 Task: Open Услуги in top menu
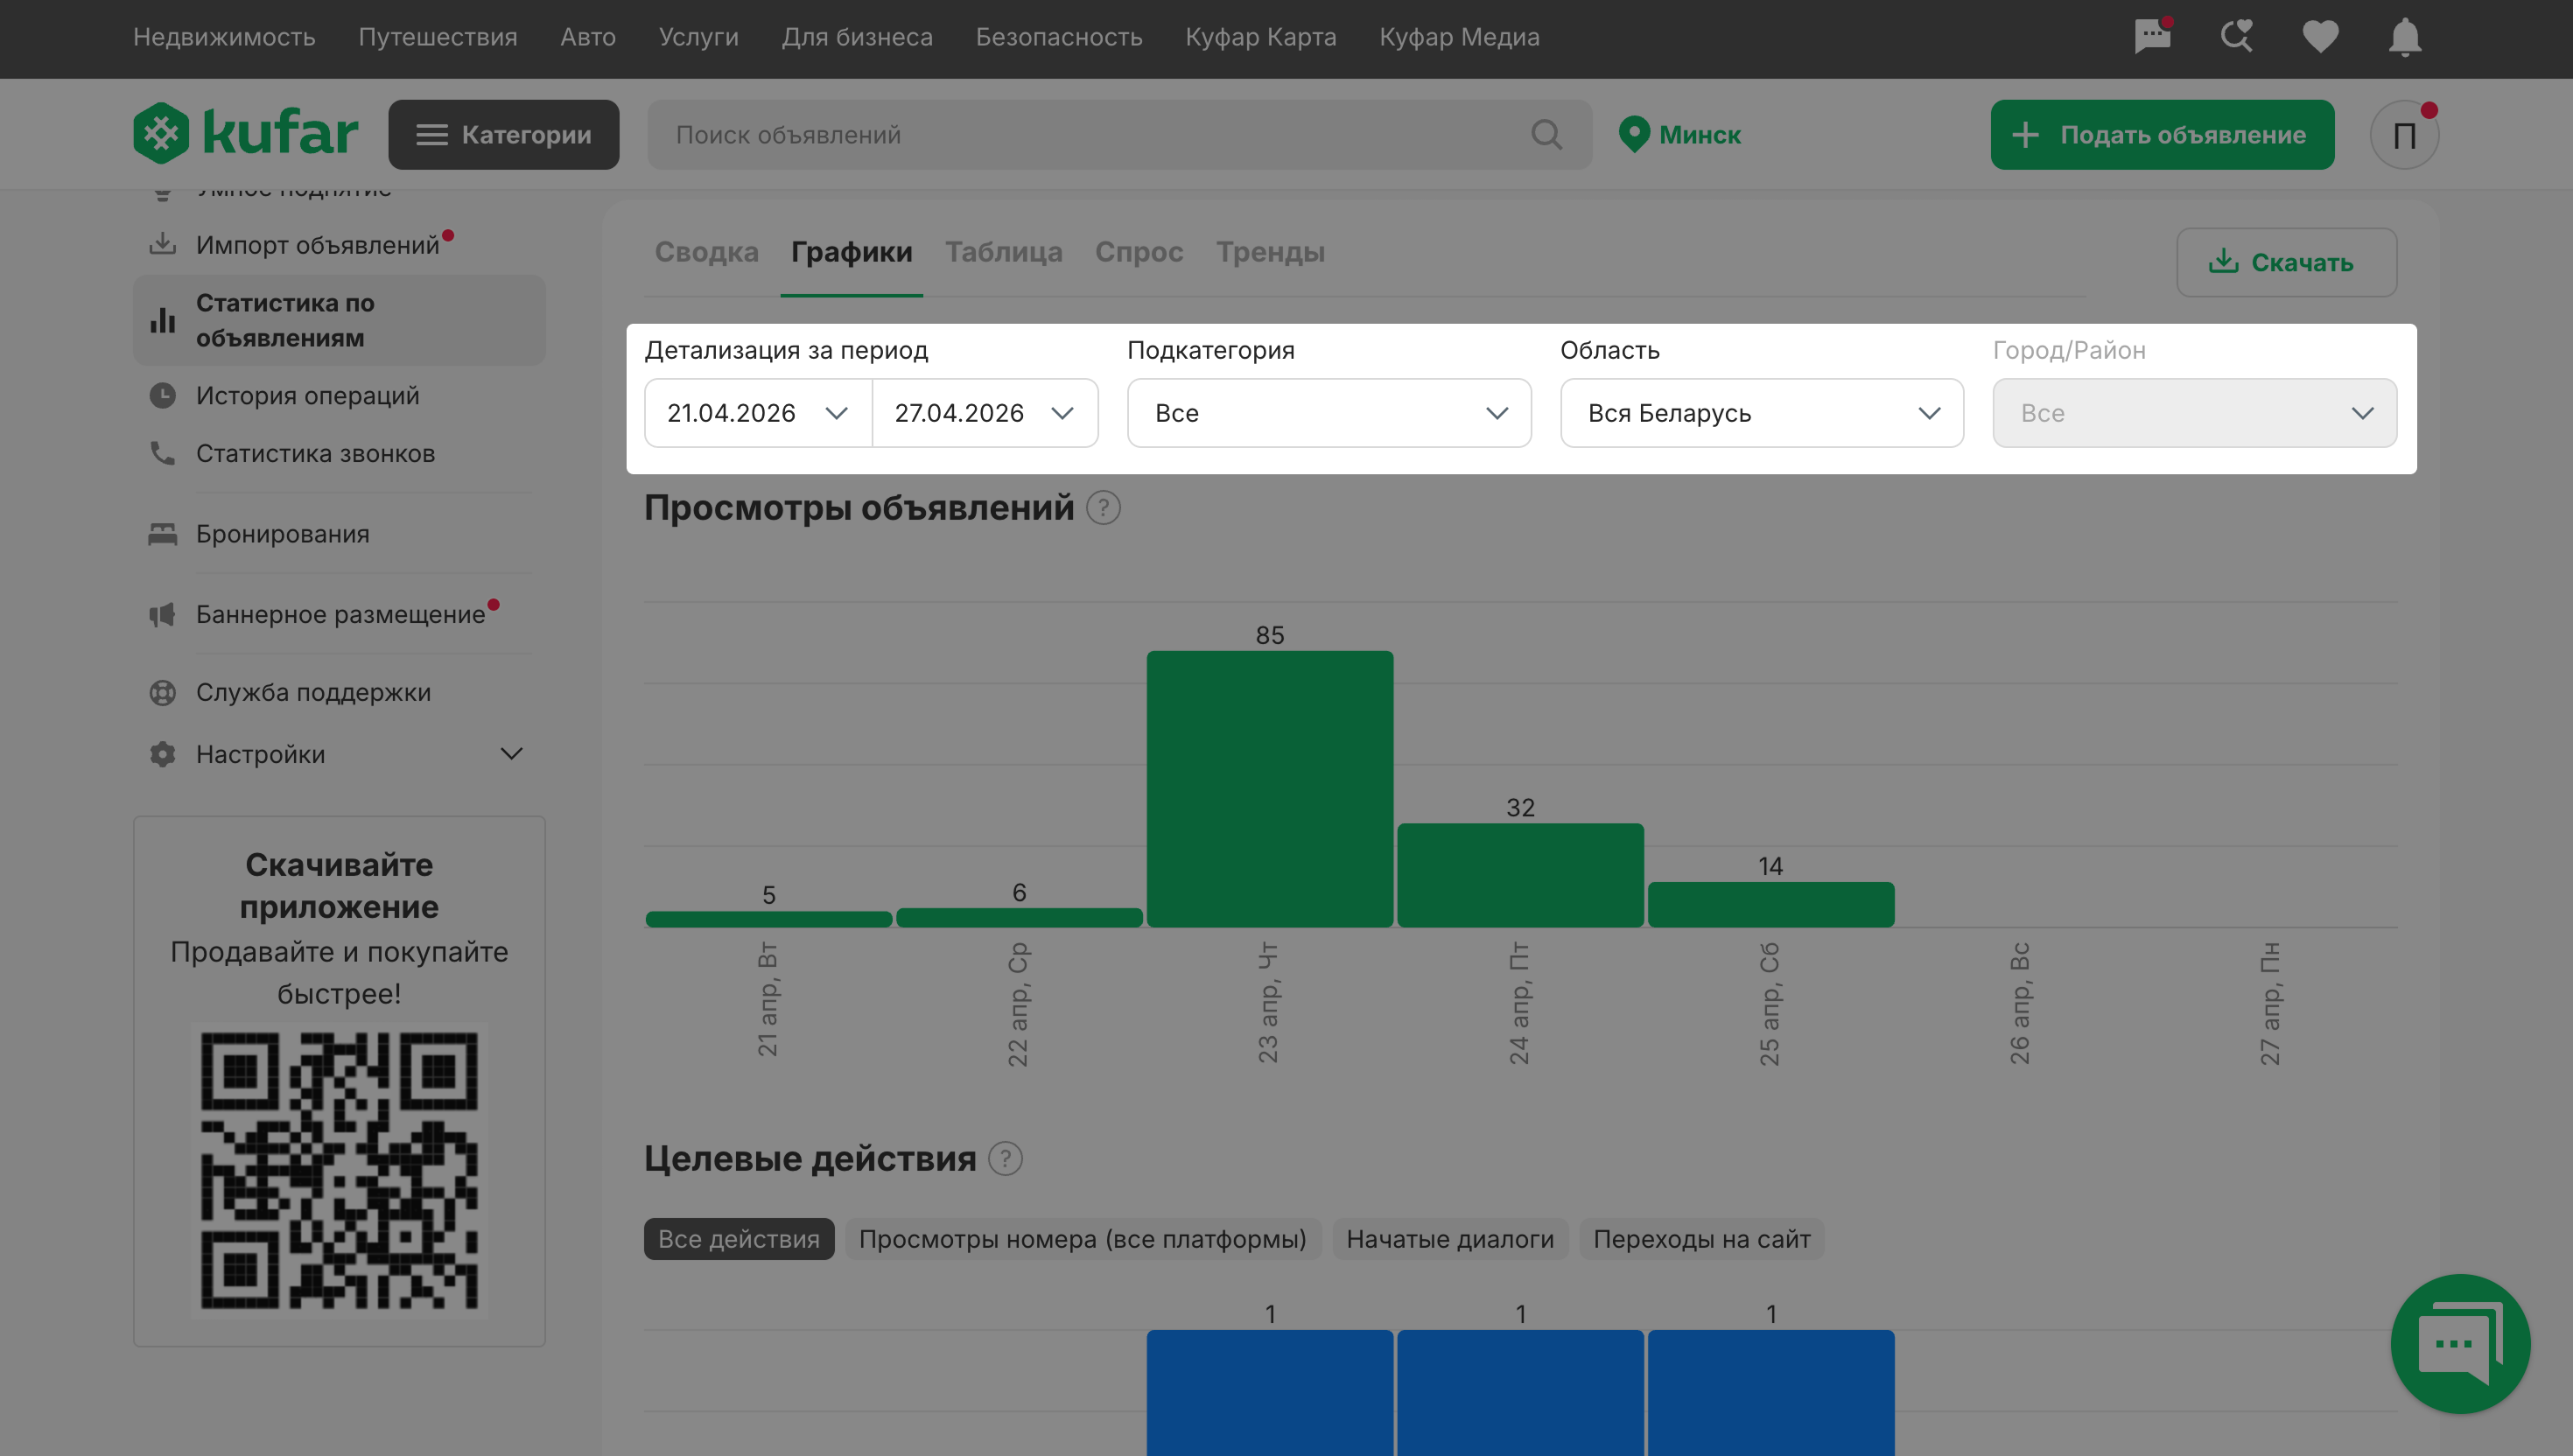point(699,37)
